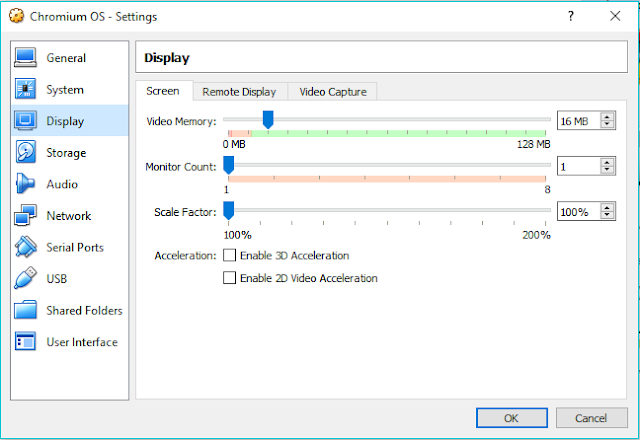Increase Scale Factor with up arrow

click(x=607, y=208)
